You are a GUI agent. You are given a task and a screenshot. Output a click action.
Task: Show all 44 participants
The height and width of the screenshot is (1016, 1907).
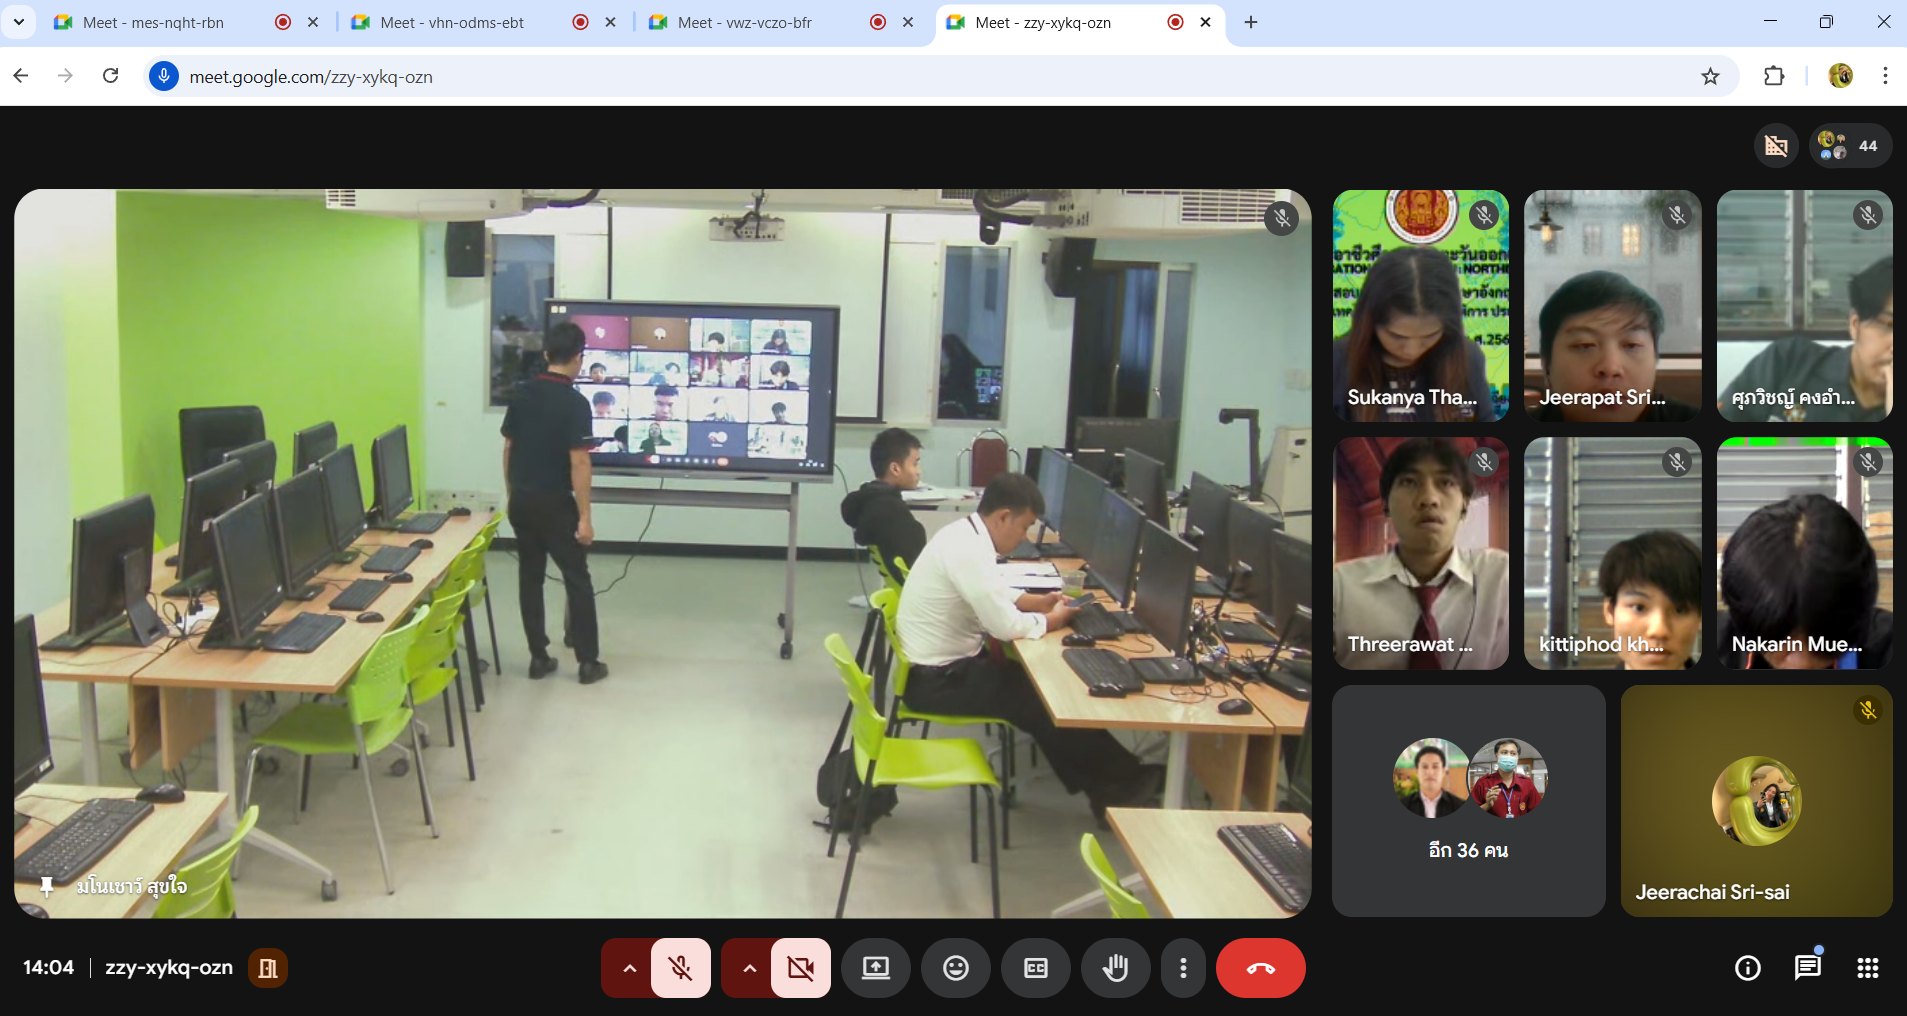[1850, 146]
